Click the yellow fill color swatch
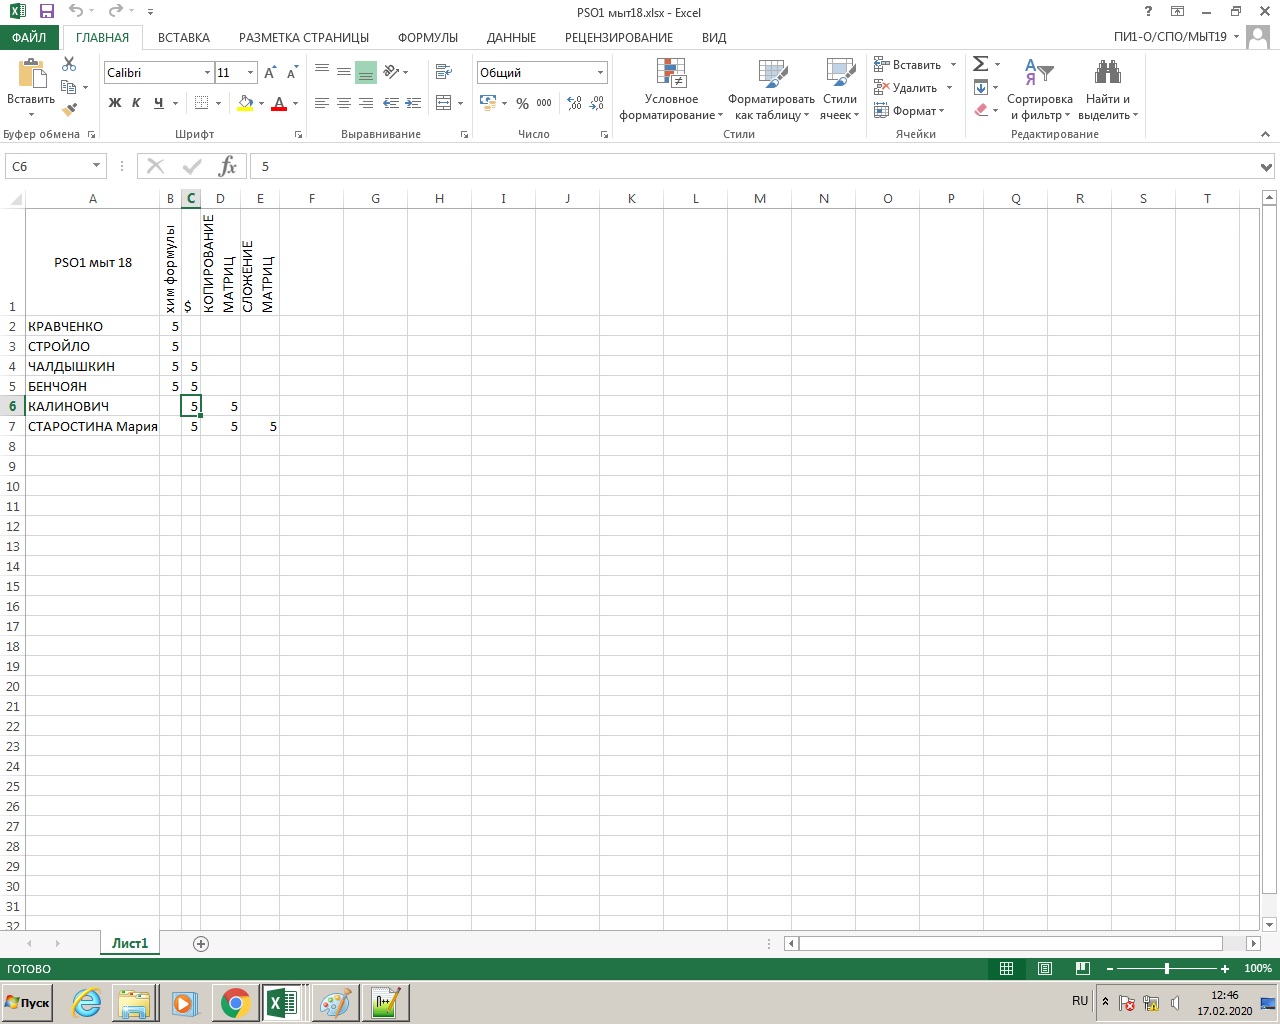The image size is (1280, 1024). [x=245, y=103]
